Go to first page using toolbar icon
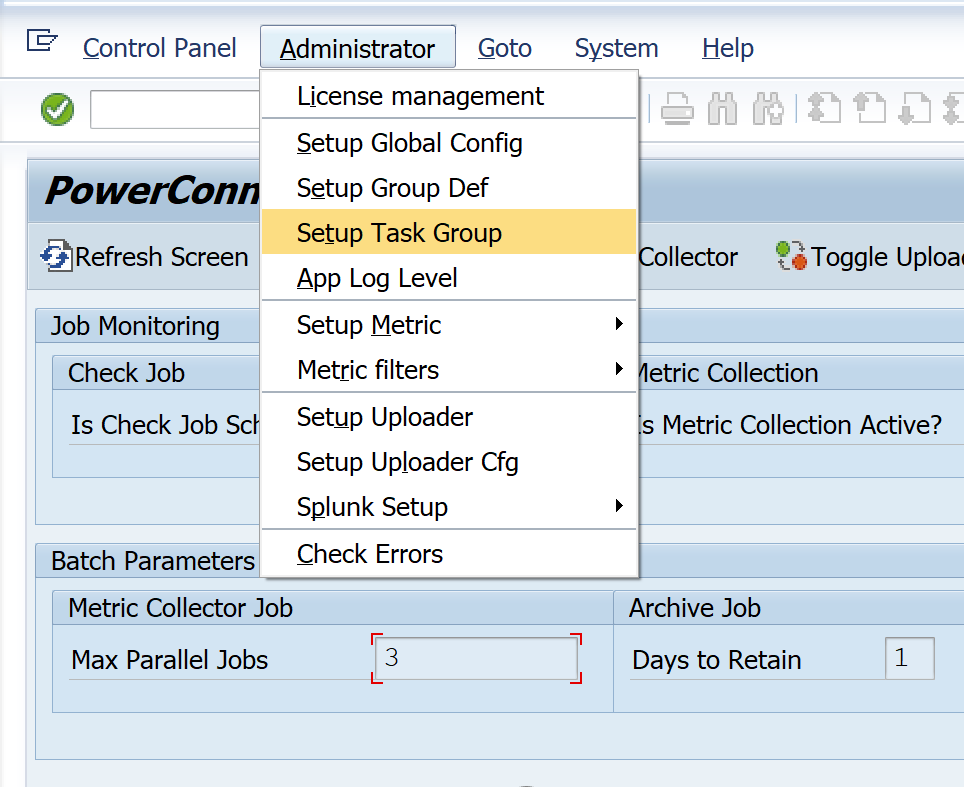Viewport: 964px width, 787px height. [824, 109]
